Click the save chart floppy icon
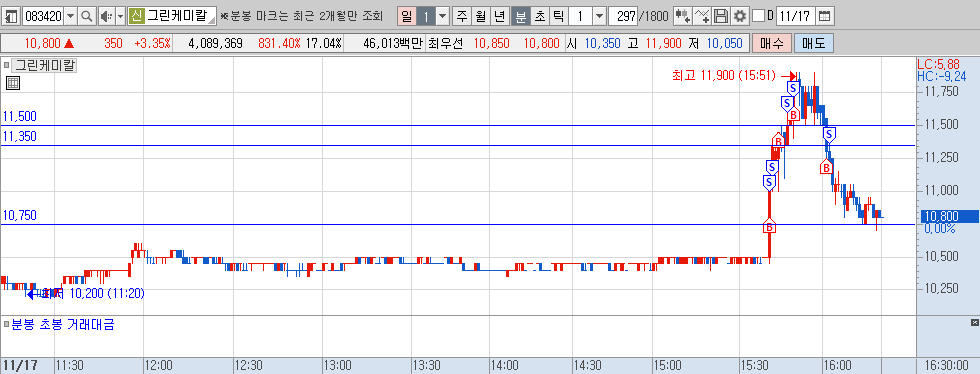The height and width of the screenshot is (374, 980). click(x=721, y=16)
